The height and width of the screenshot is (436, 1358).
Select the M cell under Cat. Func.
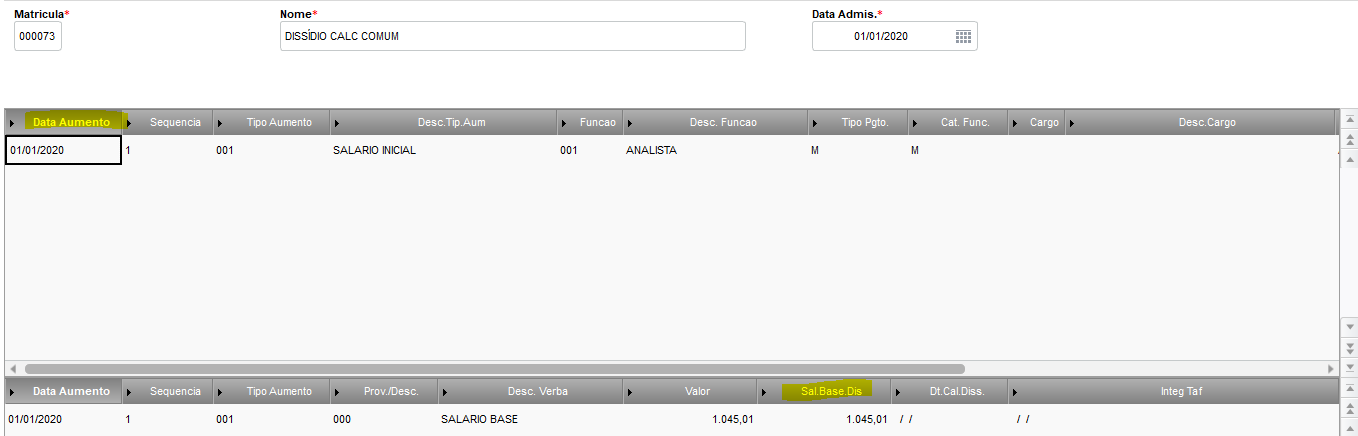pyautogui.click(x=957, y=150)
